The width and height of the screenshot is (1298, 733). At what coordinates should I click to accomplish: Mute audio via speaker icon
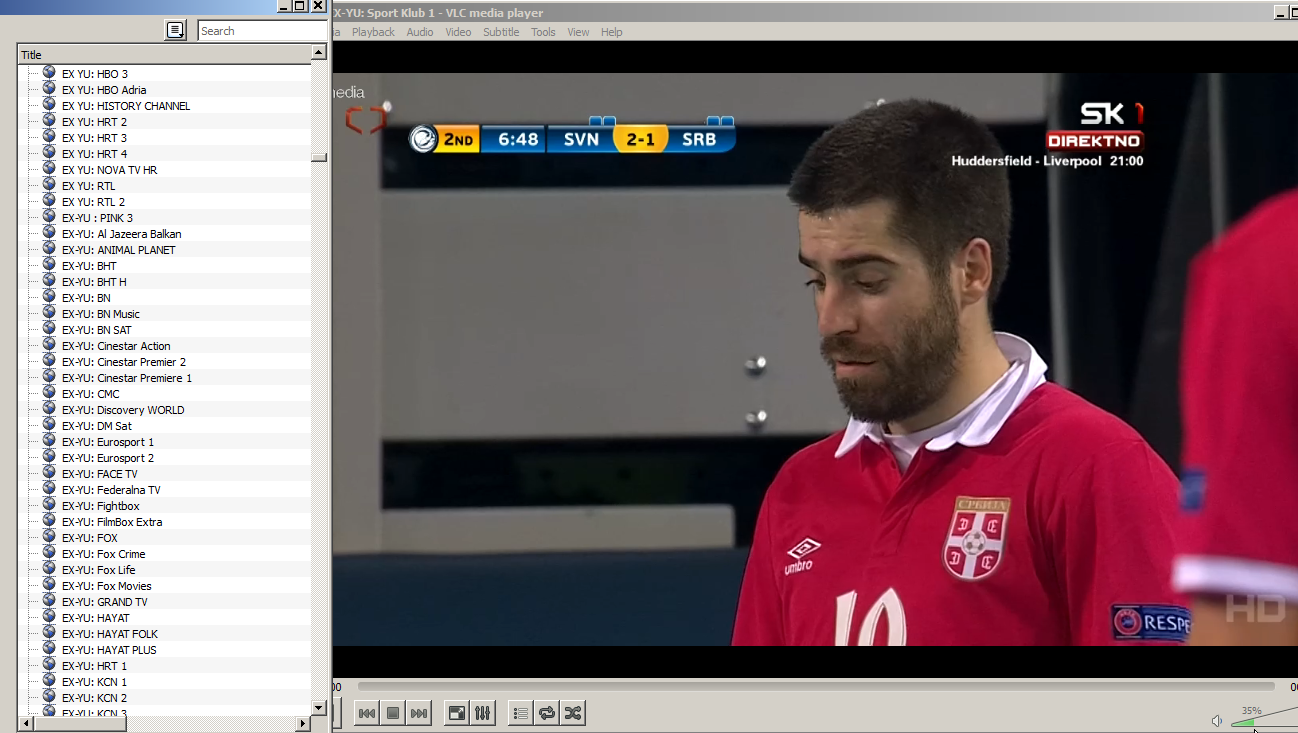click(1217, 720)
